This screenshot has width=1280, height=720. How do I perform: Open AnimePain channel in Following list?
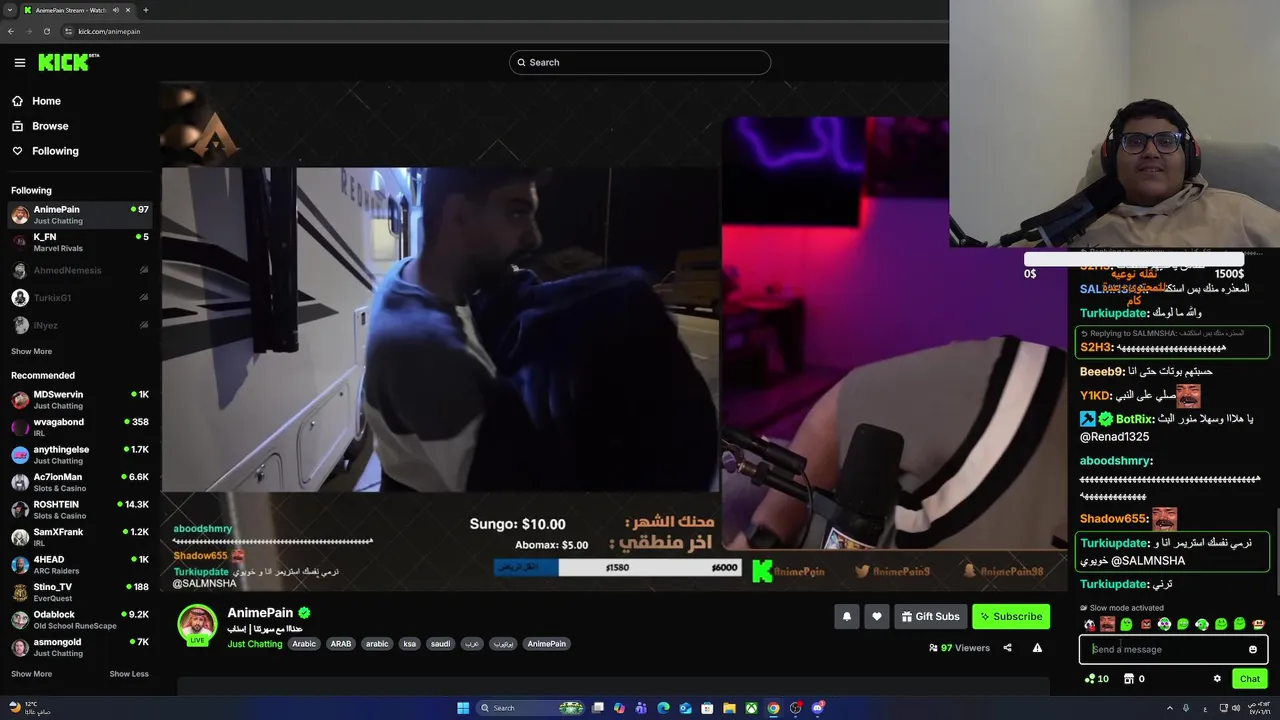point(79,215)
